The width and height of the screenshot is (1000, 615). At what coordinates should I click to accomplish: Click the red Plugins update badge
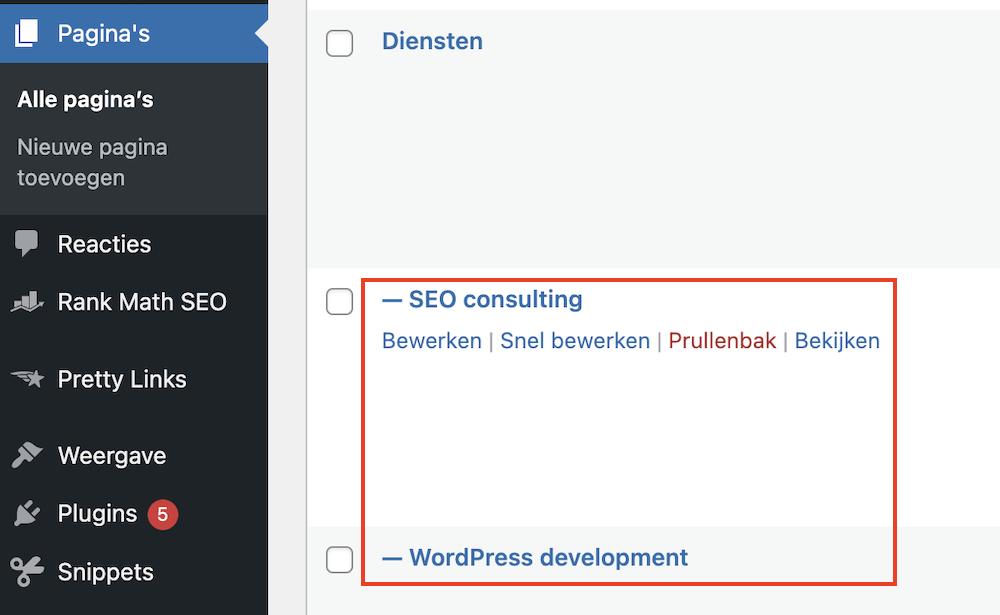click(x=163, y=514)
